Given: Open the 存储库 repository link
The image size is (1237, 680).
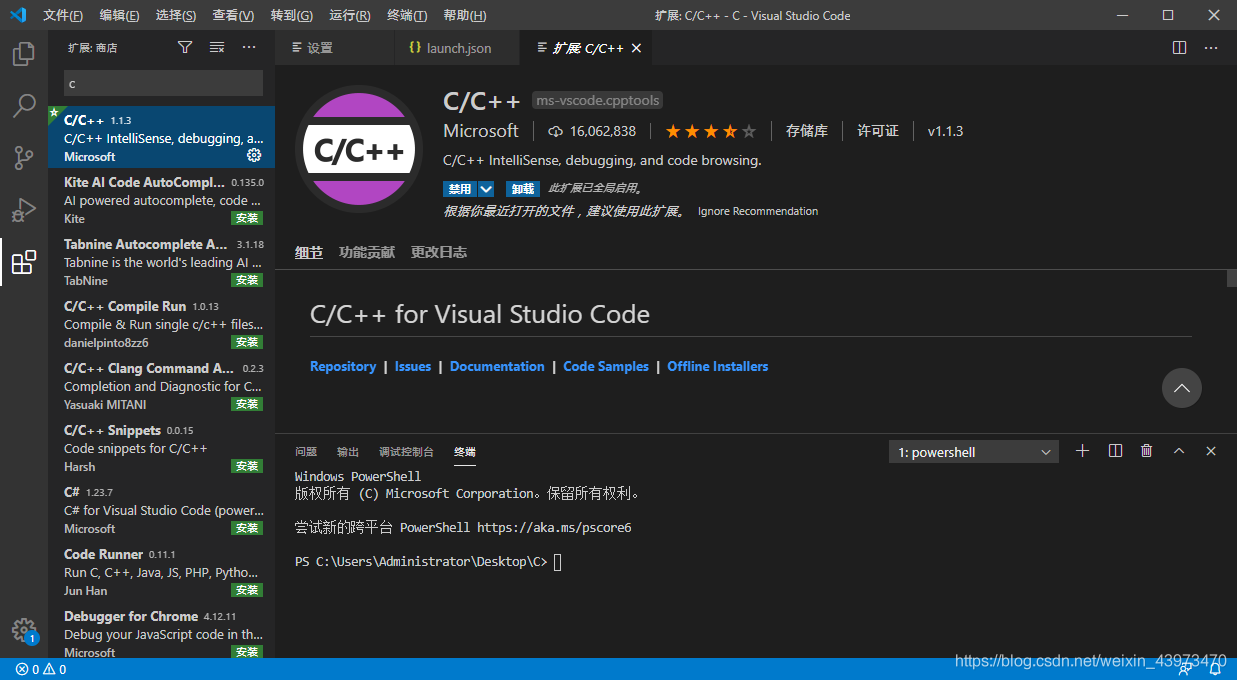Looking at the screenshot, I should (807, 131).
